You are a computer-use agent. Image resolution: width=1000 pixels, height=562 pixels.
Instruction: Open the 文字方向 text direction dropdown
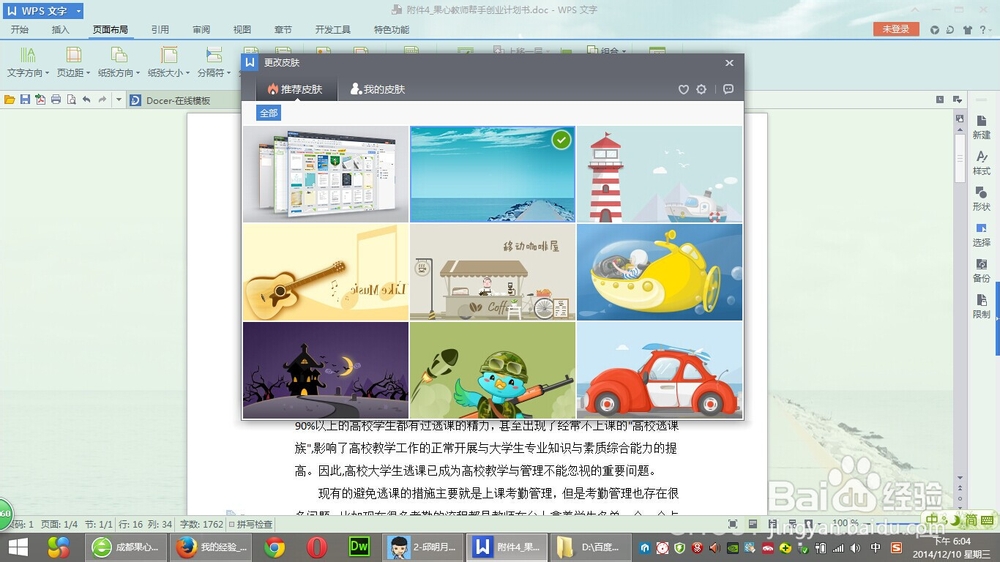click(27, 63)
